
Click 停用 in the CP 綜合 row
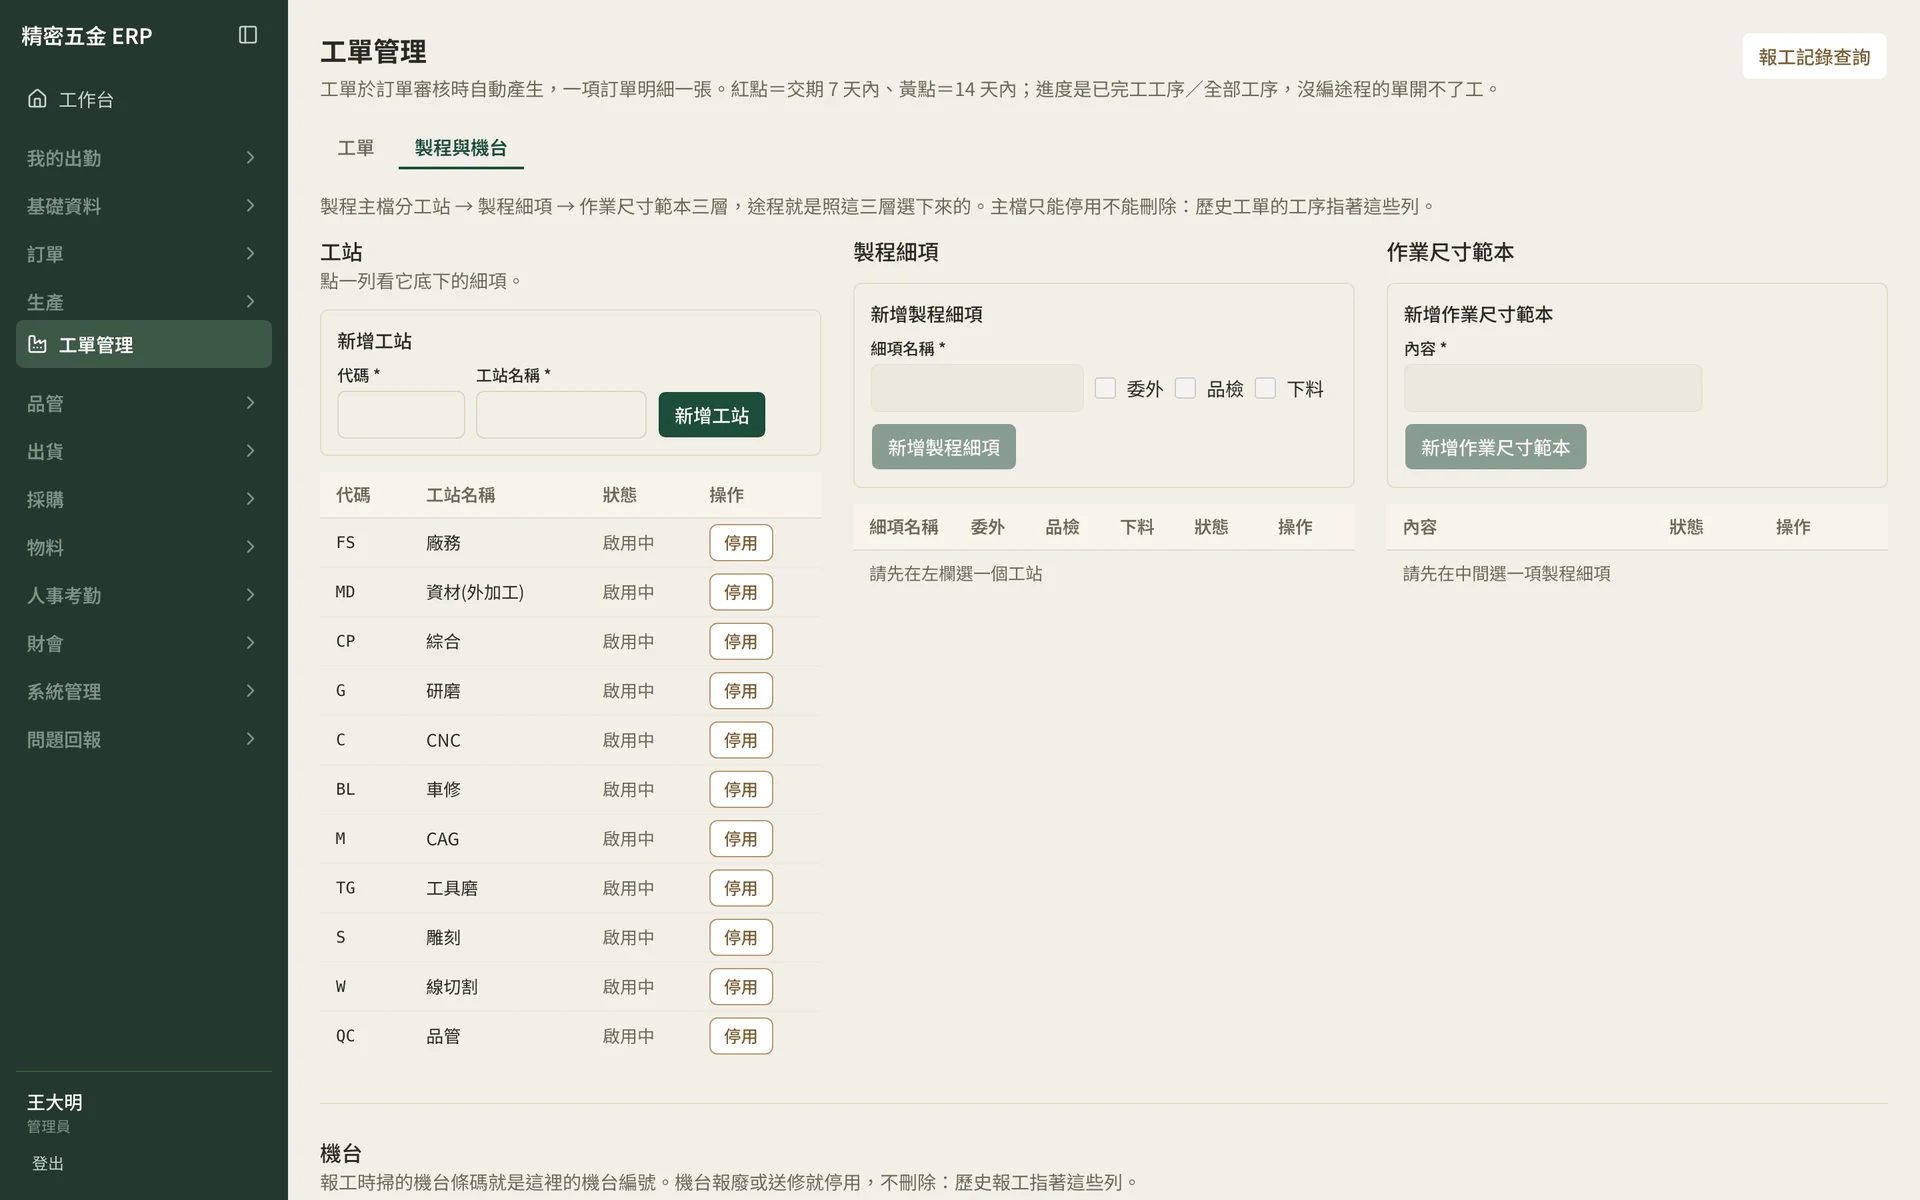[741, 641]
